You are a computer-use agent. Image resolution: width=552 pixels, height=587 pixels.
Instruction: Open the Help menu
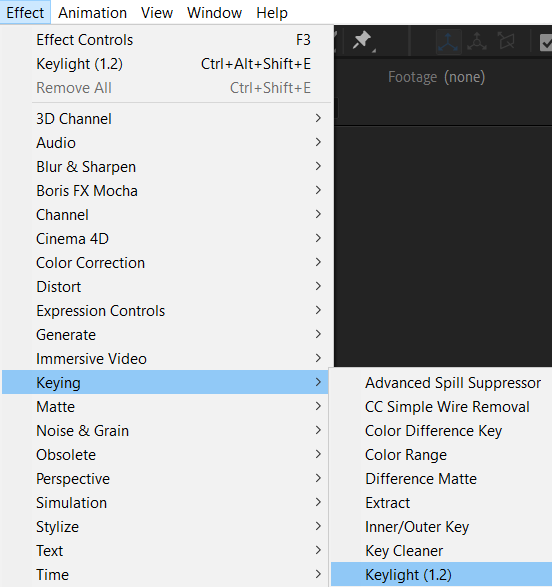pyautogui.click(x=272, y=13)
